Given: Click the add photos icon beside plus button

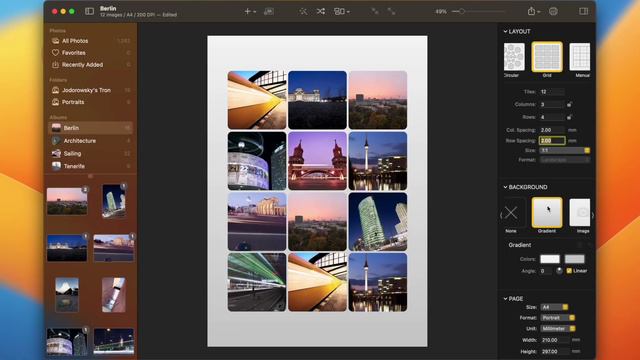Looking at the screenshot, I should pos(269,11).
